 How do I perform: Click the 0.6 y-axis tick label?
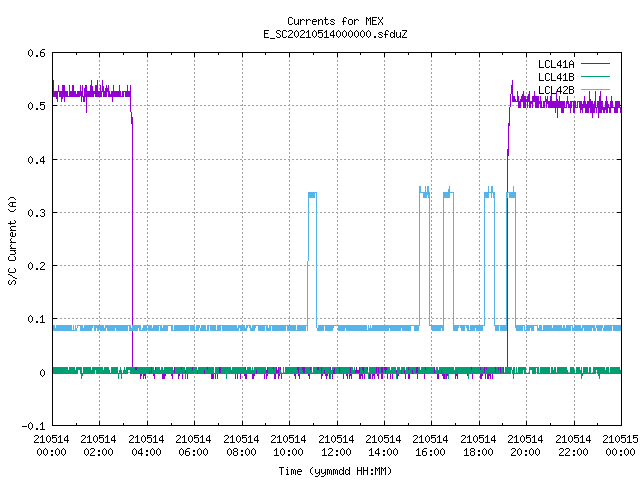pos(36,53)
